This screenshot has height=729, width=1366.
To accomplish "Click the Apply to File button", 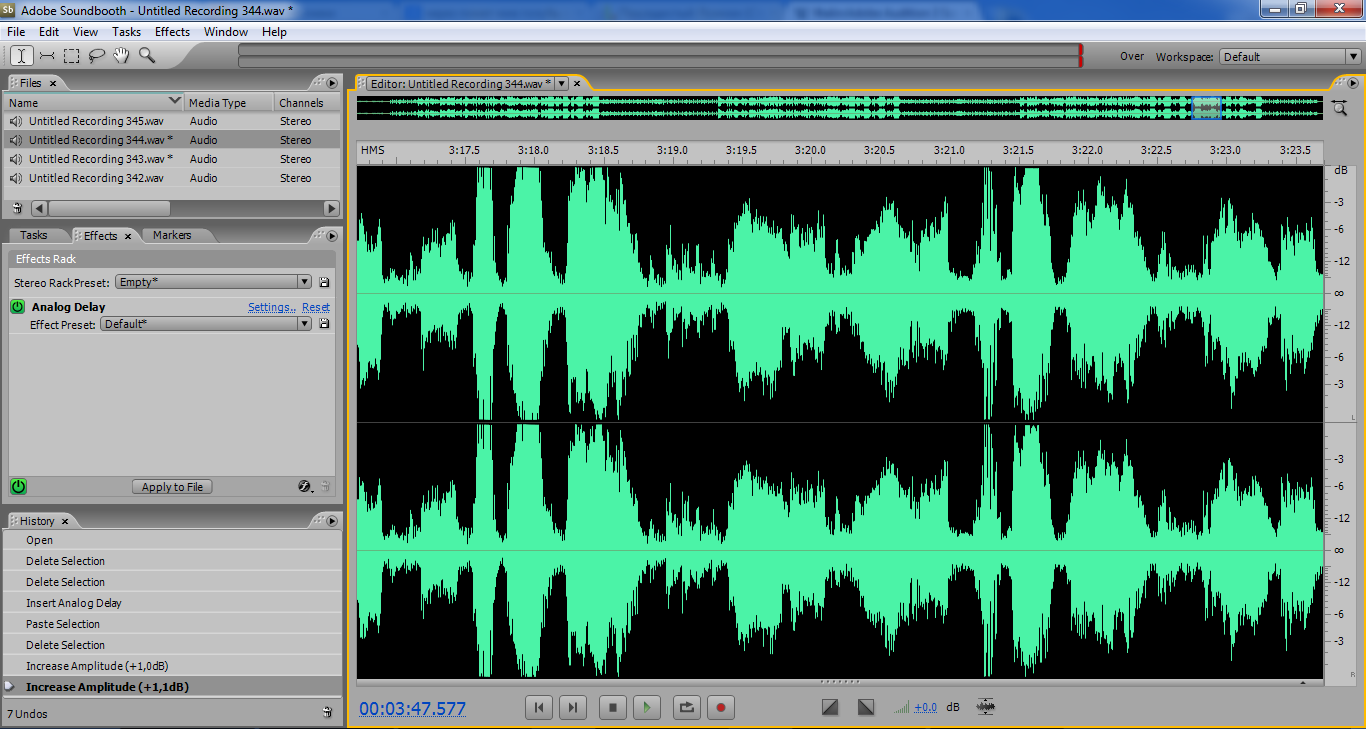I will (x=172, y=487).
